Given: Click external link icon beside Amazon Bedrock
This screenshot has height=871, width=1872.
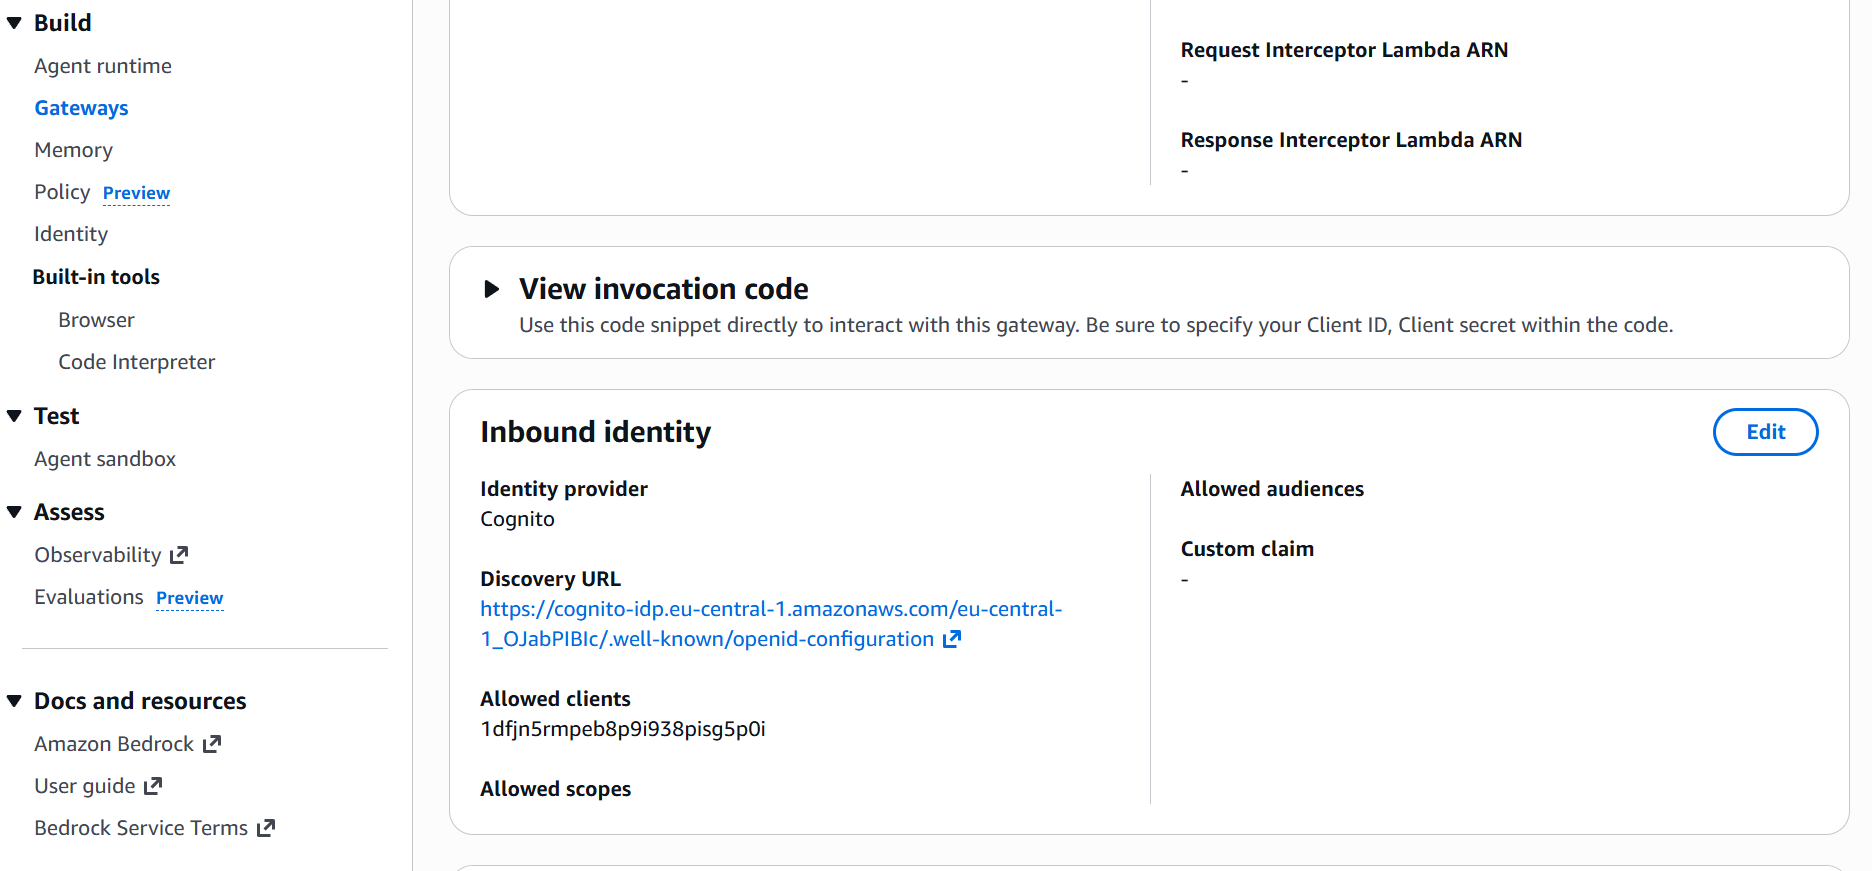Looking at the screenshot, I should click(212, 744).
